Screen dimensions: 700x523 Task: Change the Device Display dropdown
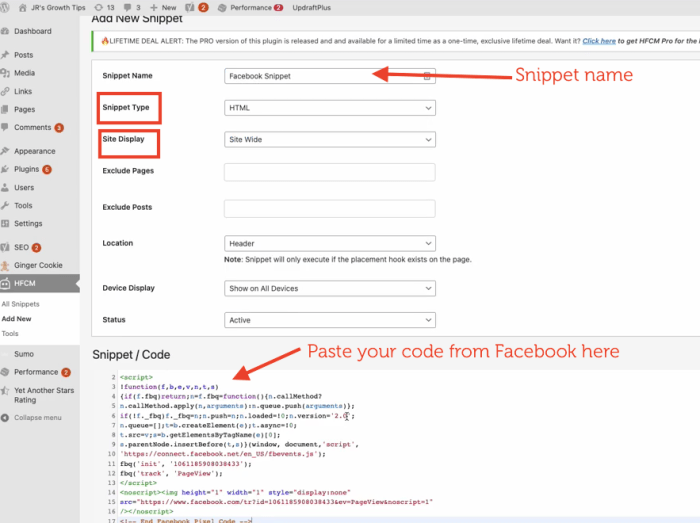(x=330, y=288)
